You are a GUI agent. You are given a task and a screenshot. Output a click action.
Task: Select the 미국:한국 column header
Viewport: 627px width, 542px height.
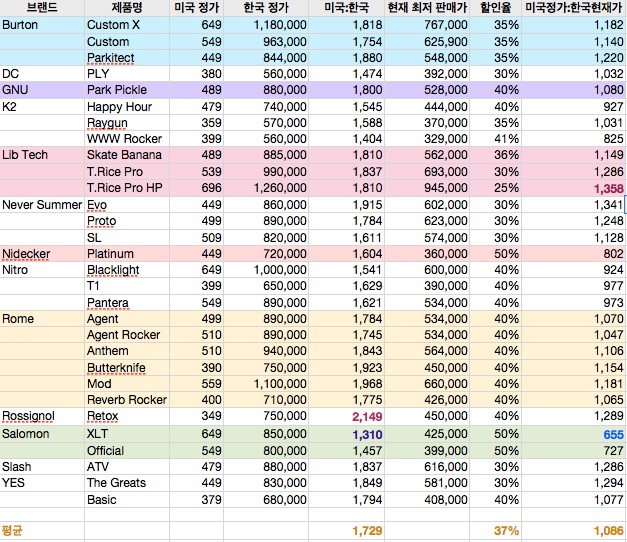pyautogui.click(x=347, y=8)
